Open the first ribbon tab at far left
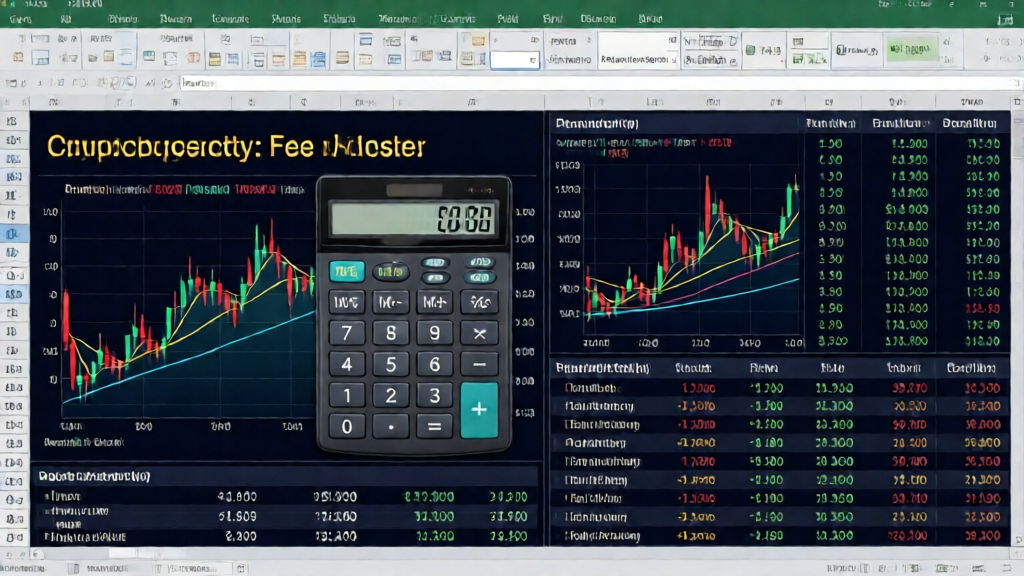The image size is (1024, 576). [x=19, y=18]
